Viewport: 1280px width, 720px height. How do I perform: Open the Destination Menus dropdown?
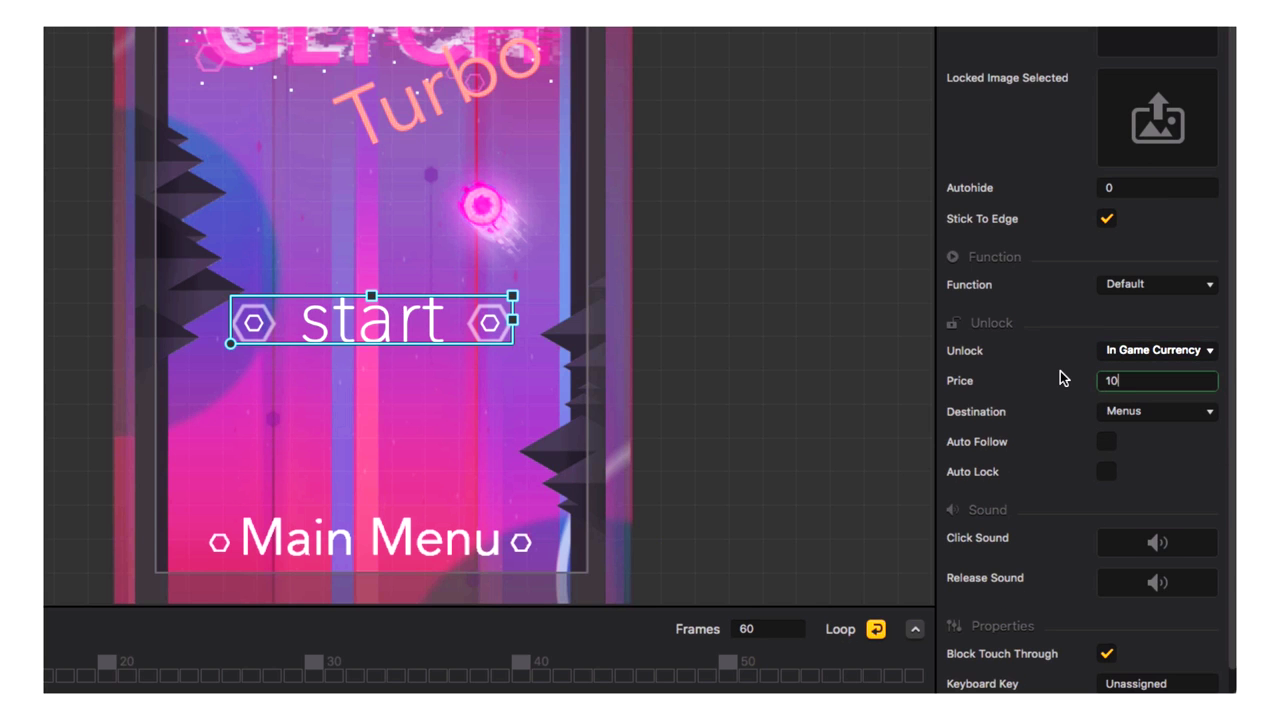[x=1157, y=411]
